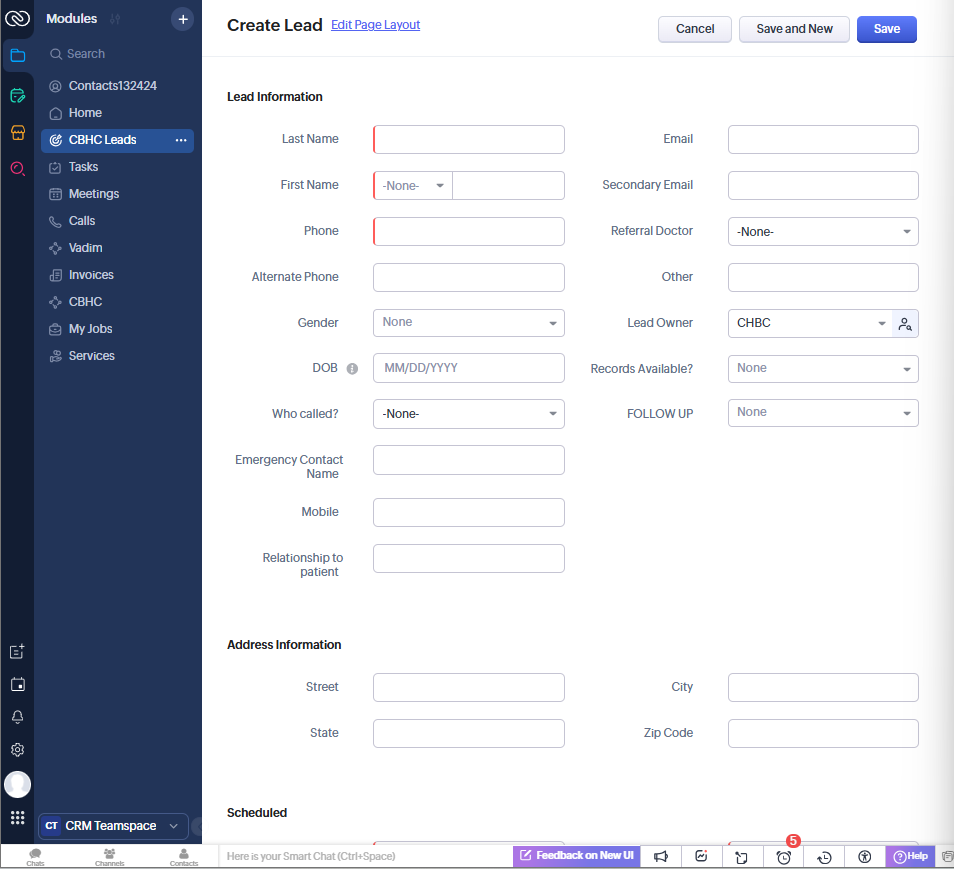
Task: Open the Modules folder icon in left rail
Action: 18,55
